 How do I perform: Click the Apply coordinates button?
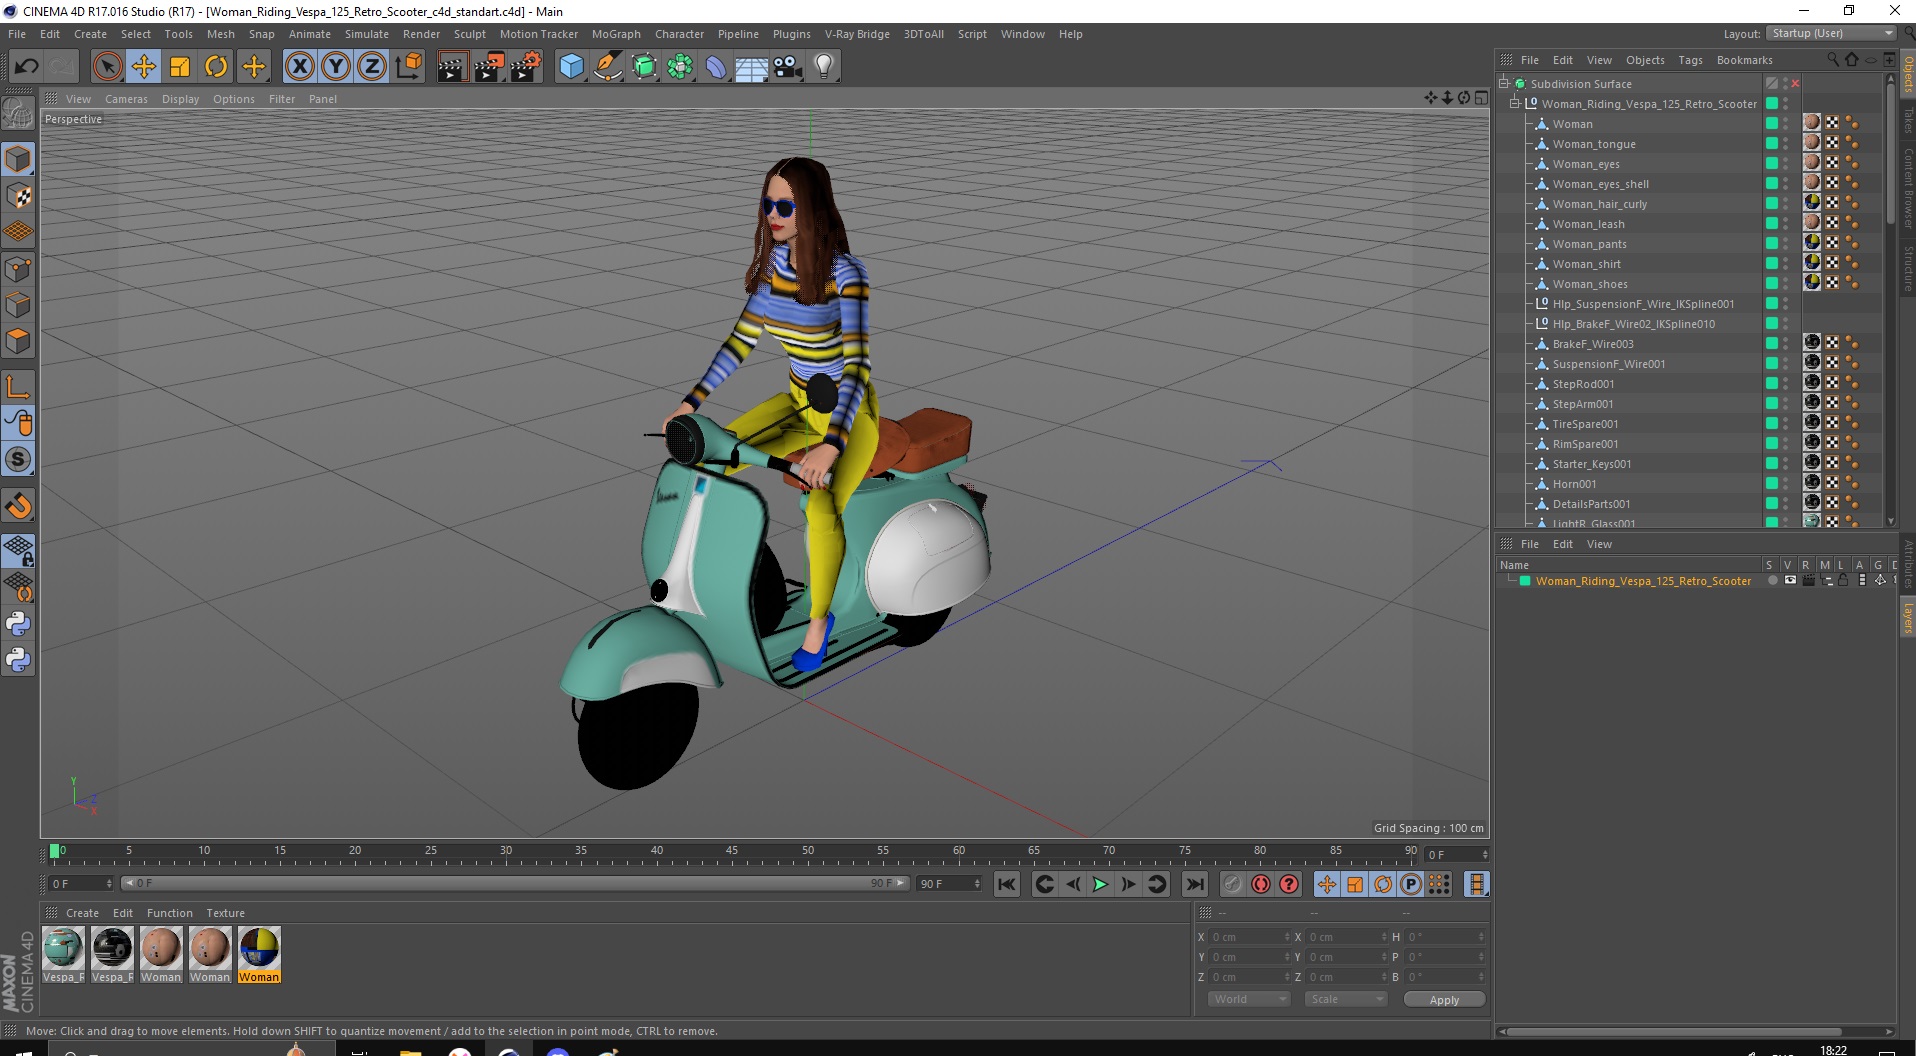[1444, 1000]
